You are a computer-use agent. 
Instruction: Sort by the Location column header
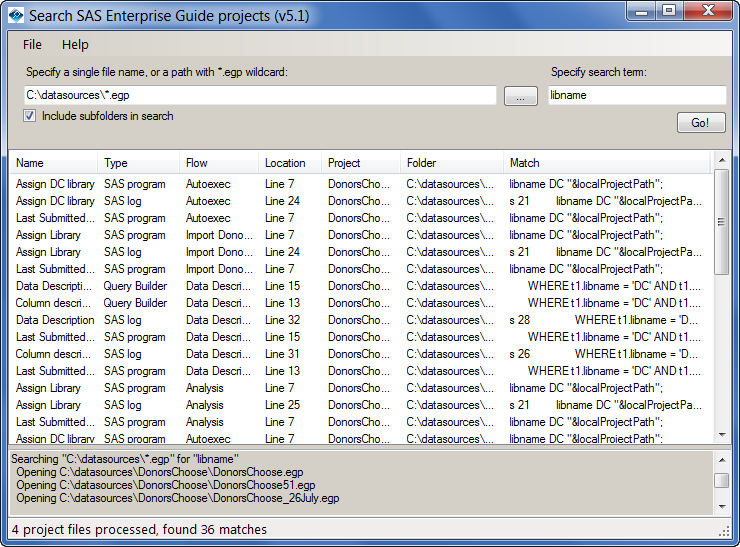pyautogui.click(x=290, y=163)
